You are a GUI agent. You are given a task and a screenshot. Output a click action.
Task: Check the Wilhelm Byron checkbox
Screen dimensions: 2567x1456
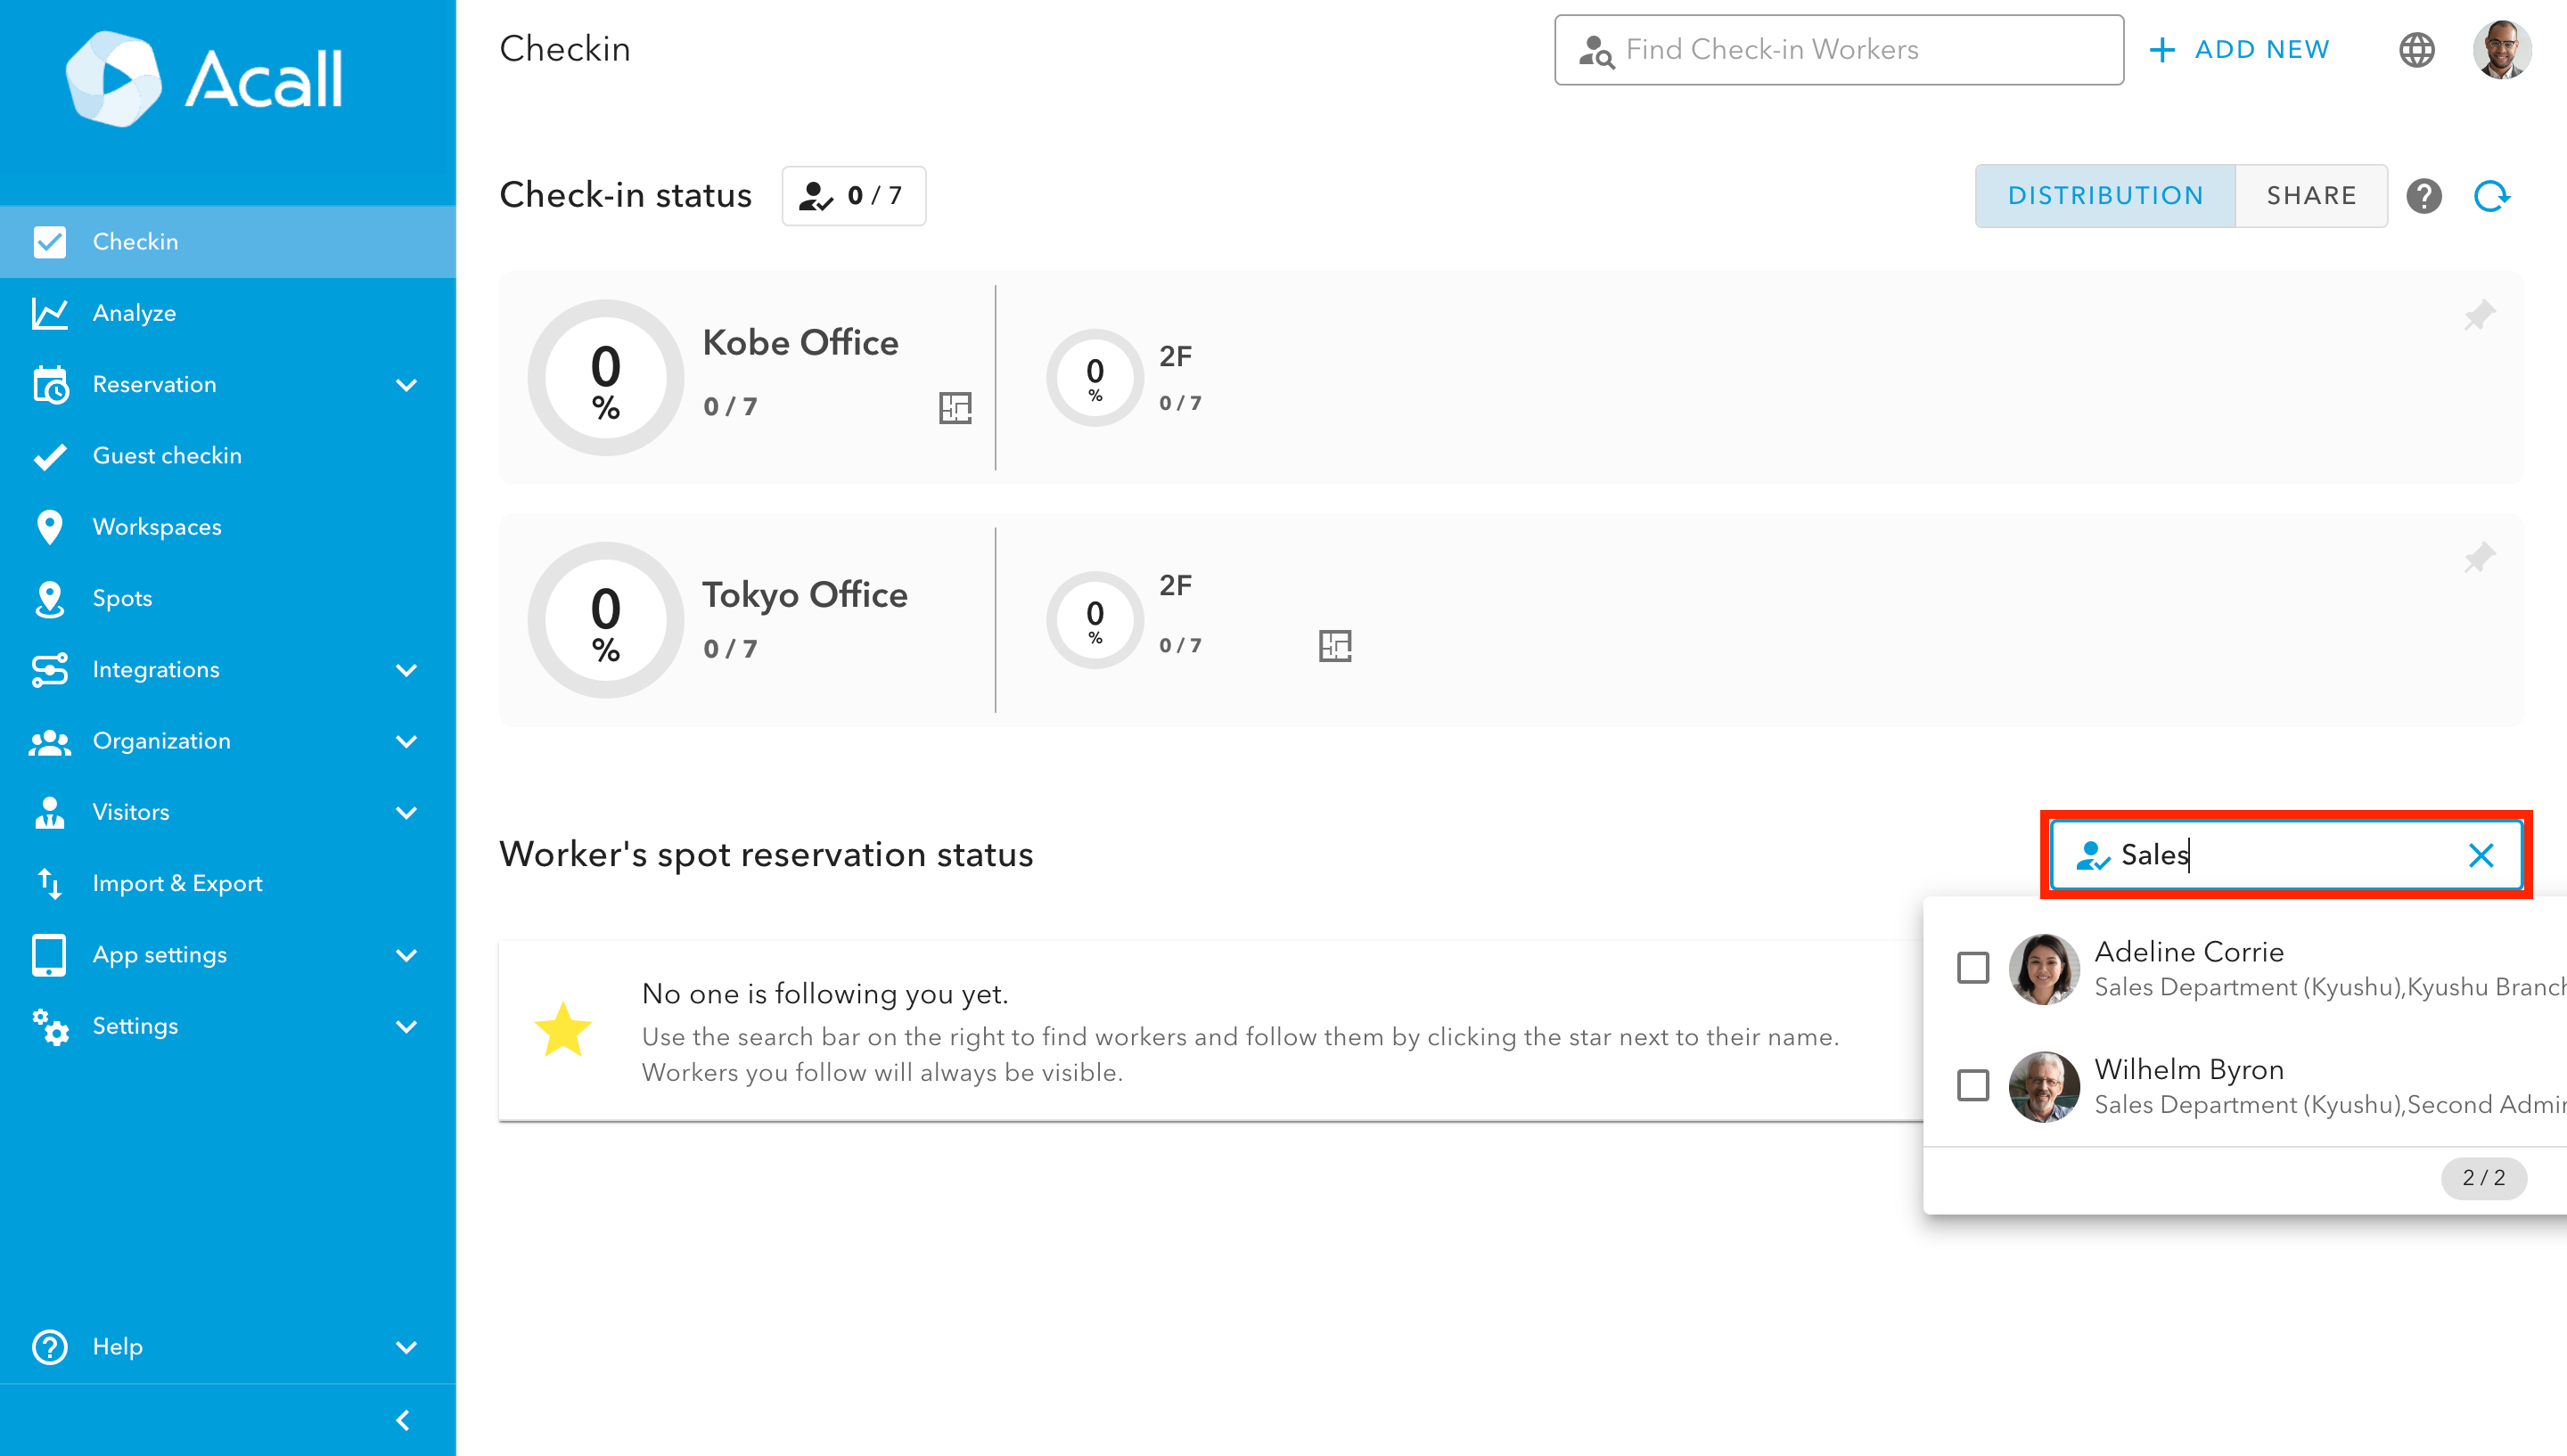tap(1972, 1085)
